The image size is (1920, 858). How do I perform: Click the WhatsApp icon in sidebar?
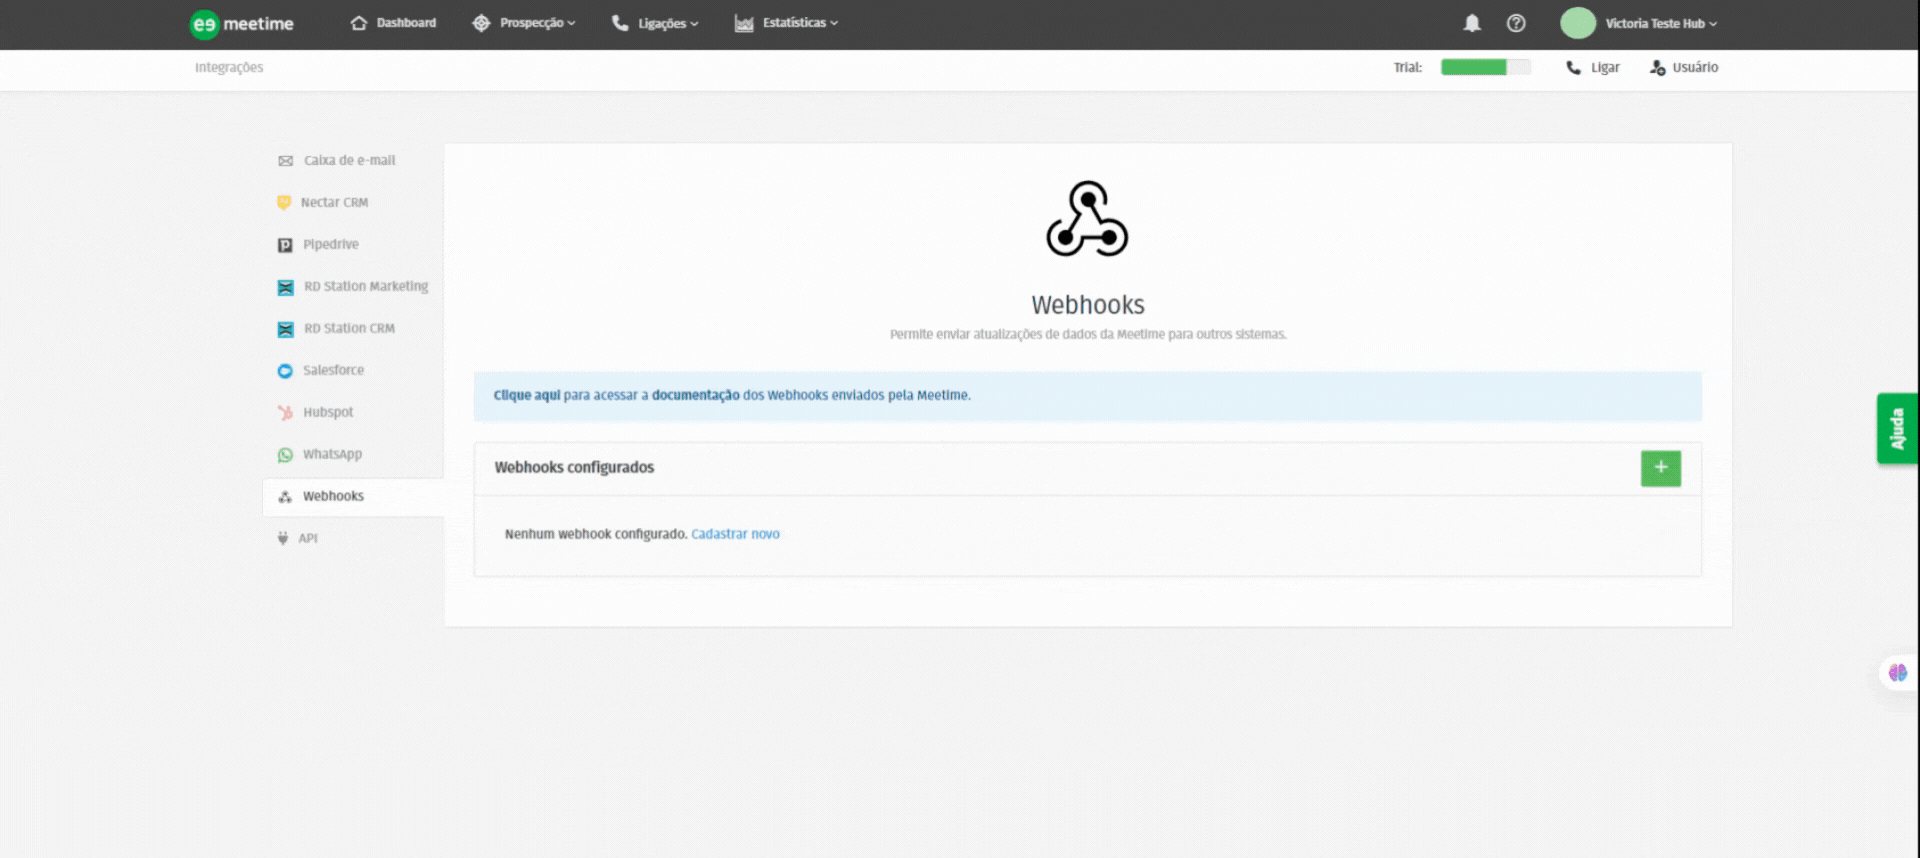click(285, 455)
